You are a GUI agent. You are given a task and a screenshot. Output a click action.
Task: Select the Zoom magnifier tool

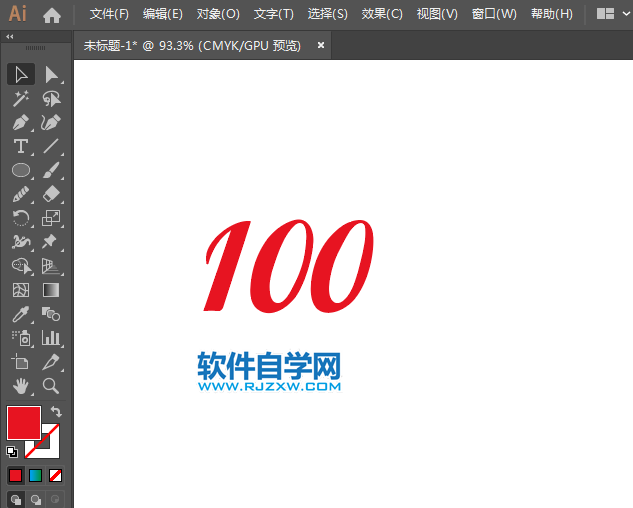click(51, 386)
